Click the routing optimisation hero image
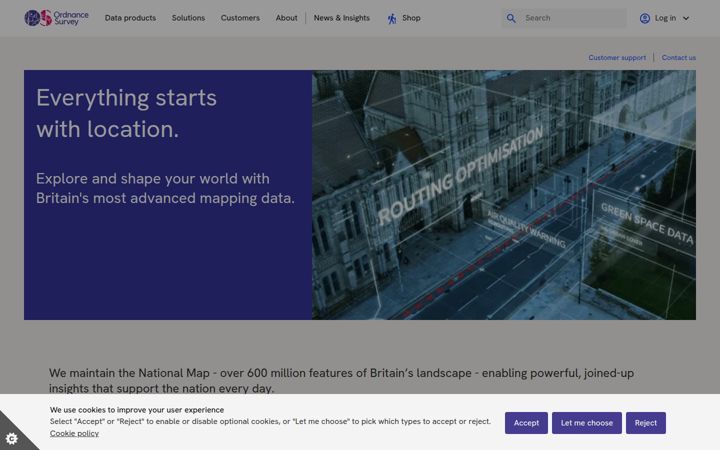This screenshot has width=720, height=450. pyautogui.click(x=504, y=195)
